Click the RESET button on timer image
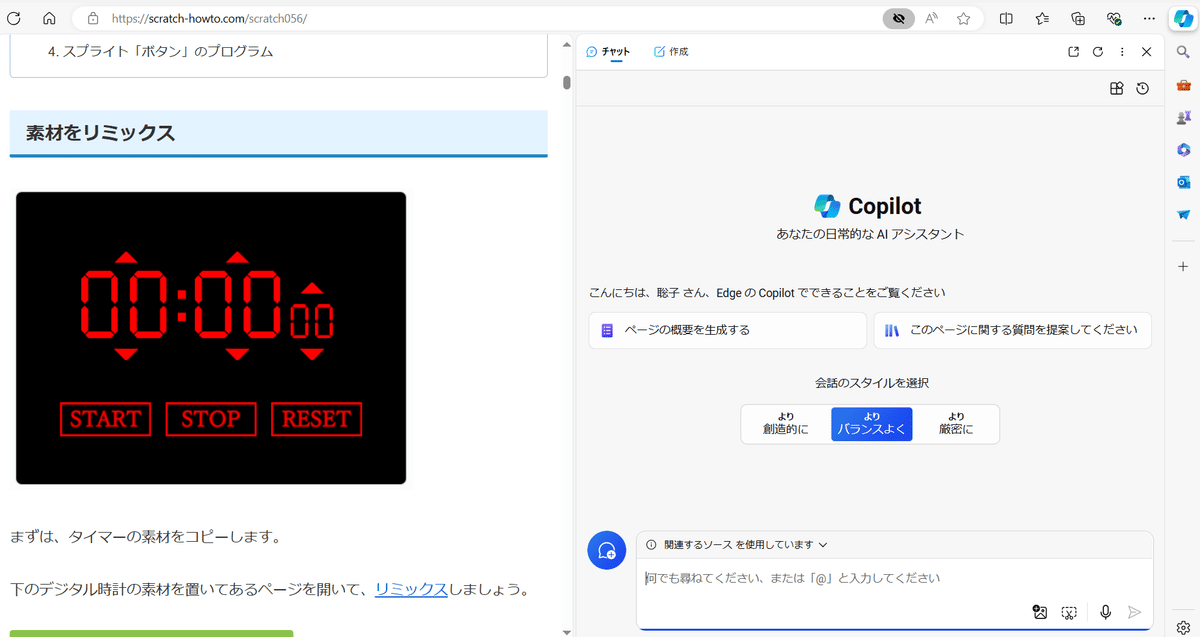The height and width of the screenshot is (637, 1200). tap(316, 419)
